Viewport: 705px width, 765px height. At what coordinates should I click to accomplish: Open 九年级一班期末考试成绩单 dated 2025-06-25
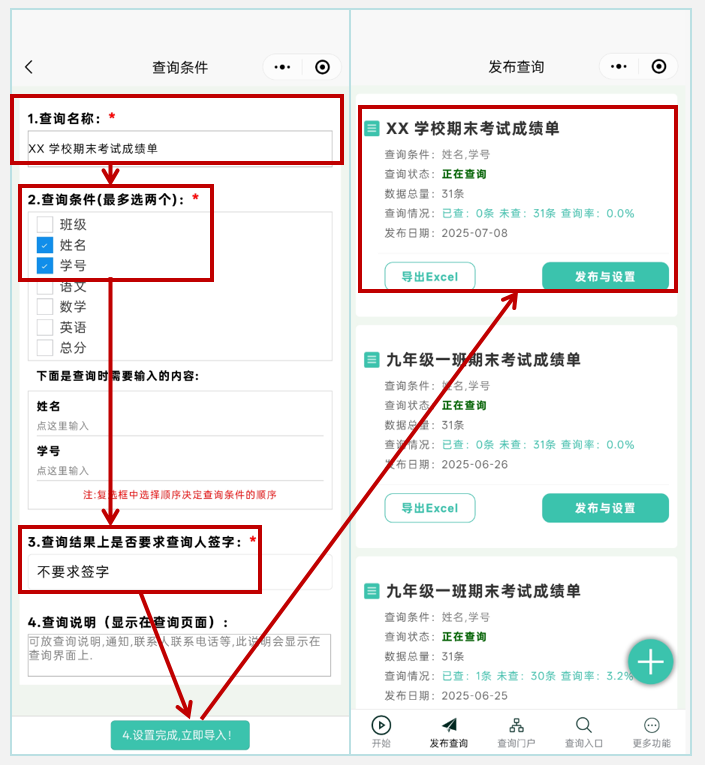[x=483, y=591]
